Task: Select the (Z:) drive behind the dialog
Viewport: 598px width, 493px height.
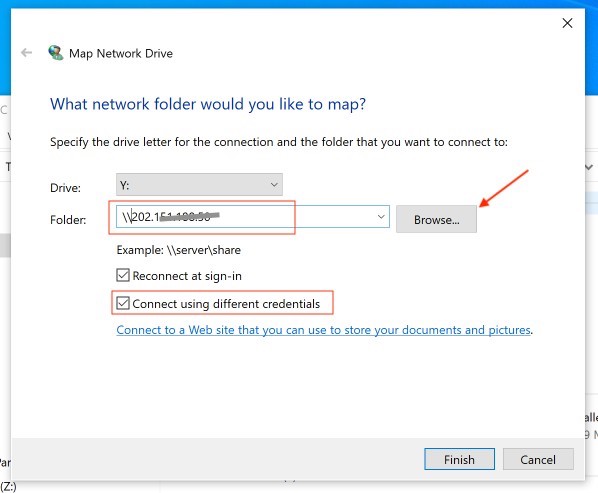Action: click(x=8, y=486)
